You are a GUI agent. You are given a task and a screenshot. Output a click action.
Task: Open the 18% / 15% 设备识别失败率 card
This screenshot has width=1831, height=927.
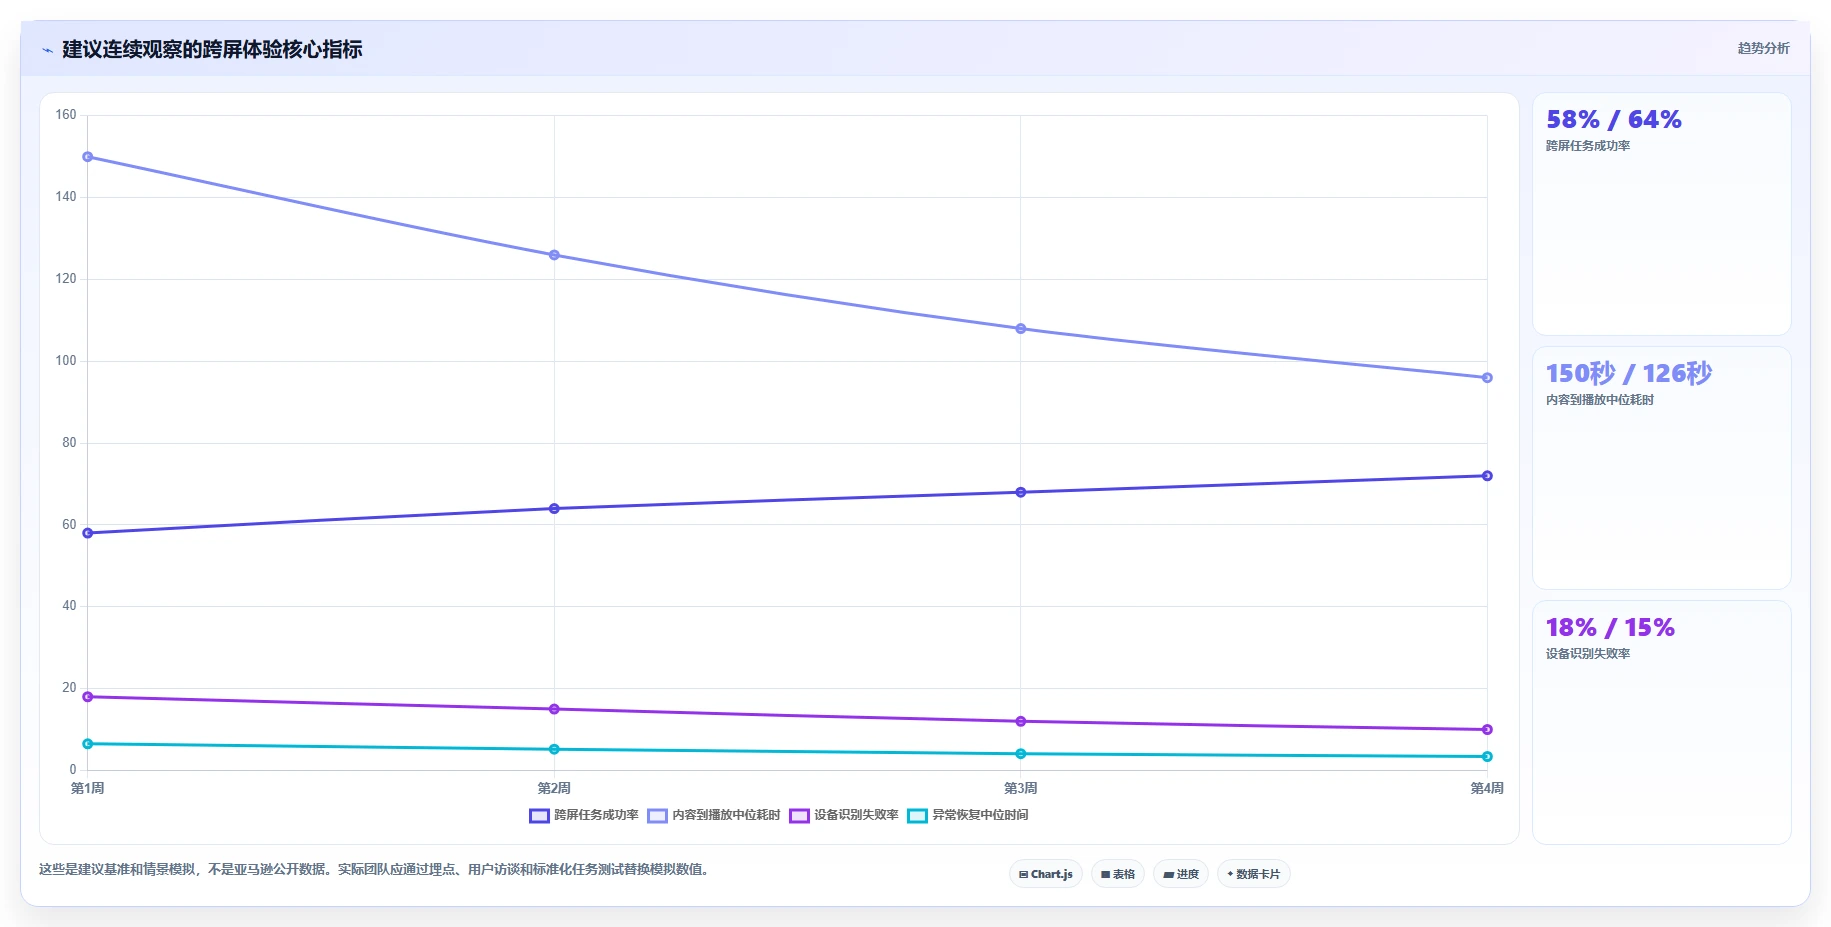1662,722
